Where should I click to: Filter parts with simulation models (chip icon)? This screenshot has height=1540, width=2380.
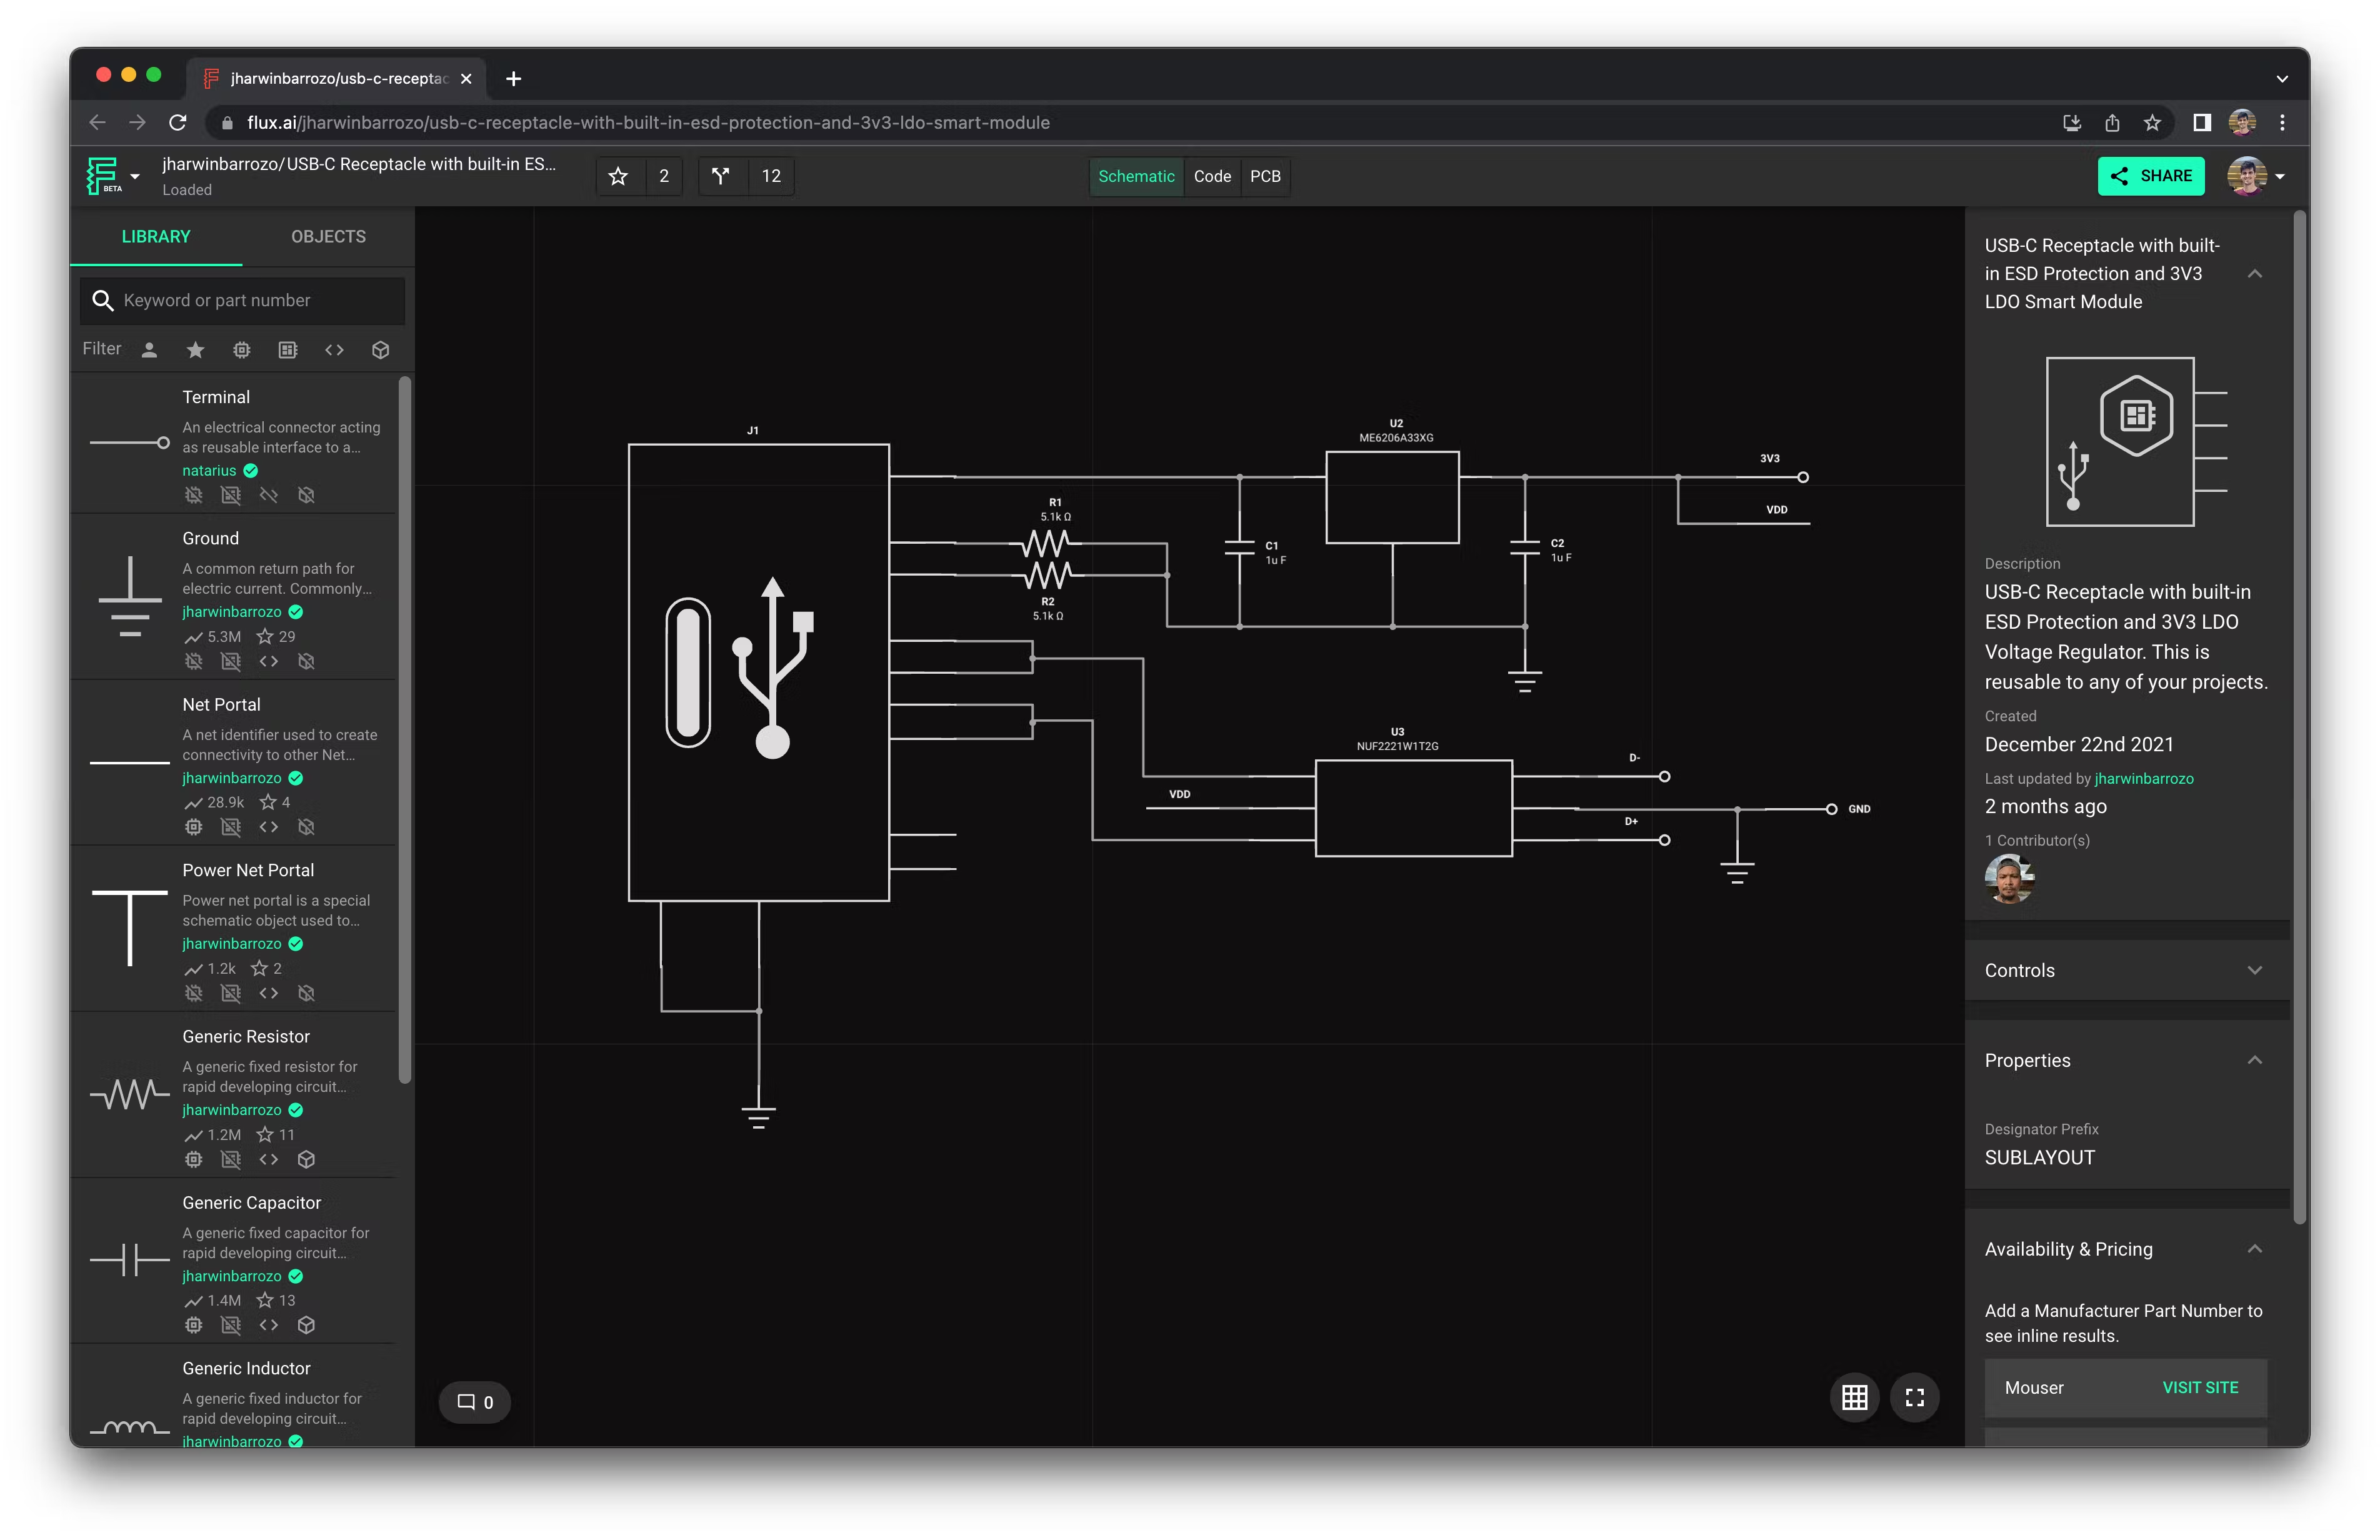coord(241,349)
